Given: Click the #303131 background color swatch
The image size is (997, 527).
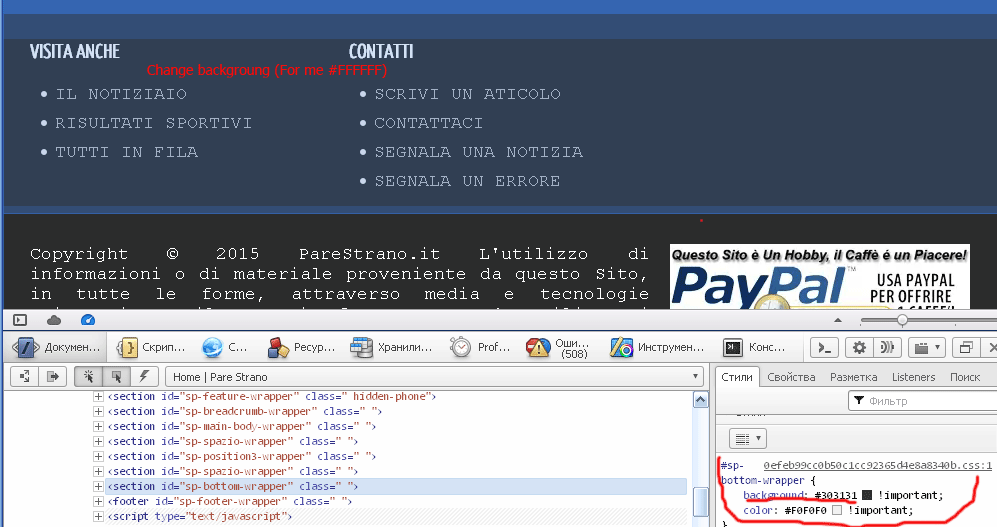Looking at the screenshot, I should (867, 495).
